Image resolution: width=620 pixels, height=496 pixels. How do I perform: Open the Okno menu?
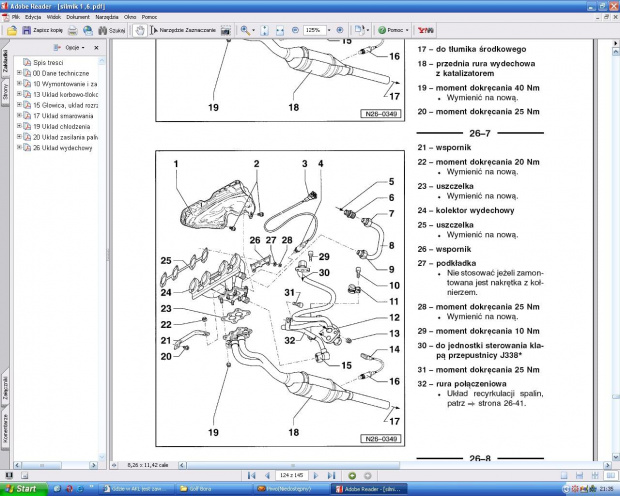point(130,17)
